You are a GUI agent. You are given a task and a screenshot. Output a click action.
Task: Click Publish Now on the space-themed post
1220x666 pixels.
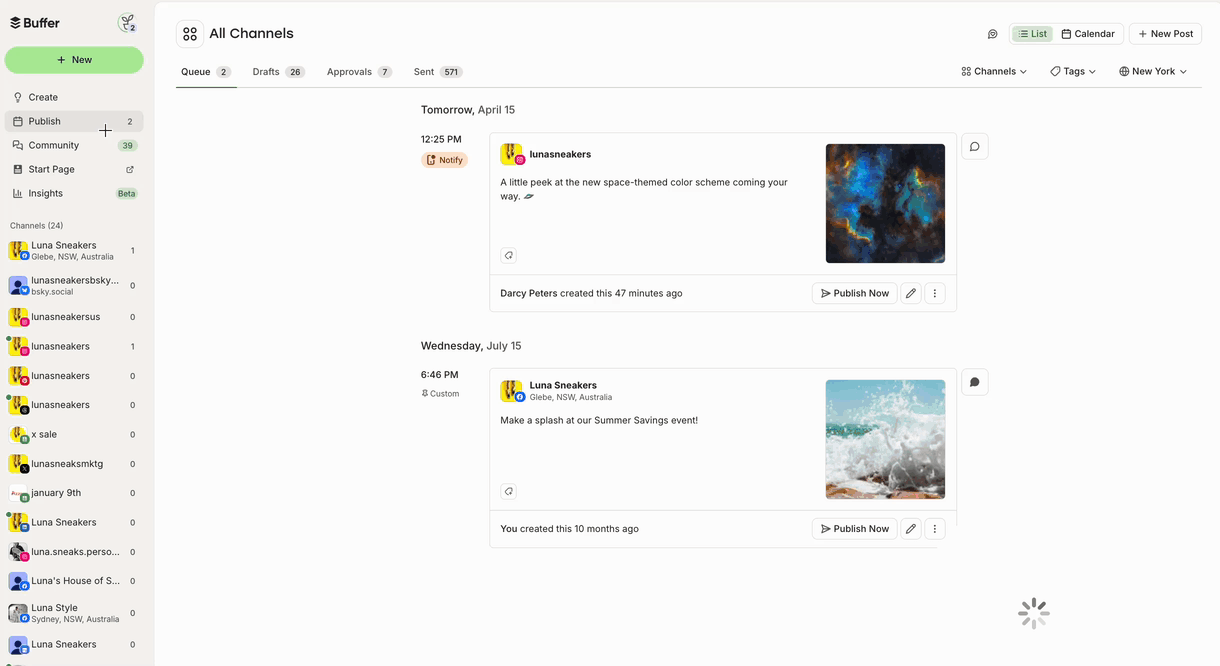click(854, 293)
